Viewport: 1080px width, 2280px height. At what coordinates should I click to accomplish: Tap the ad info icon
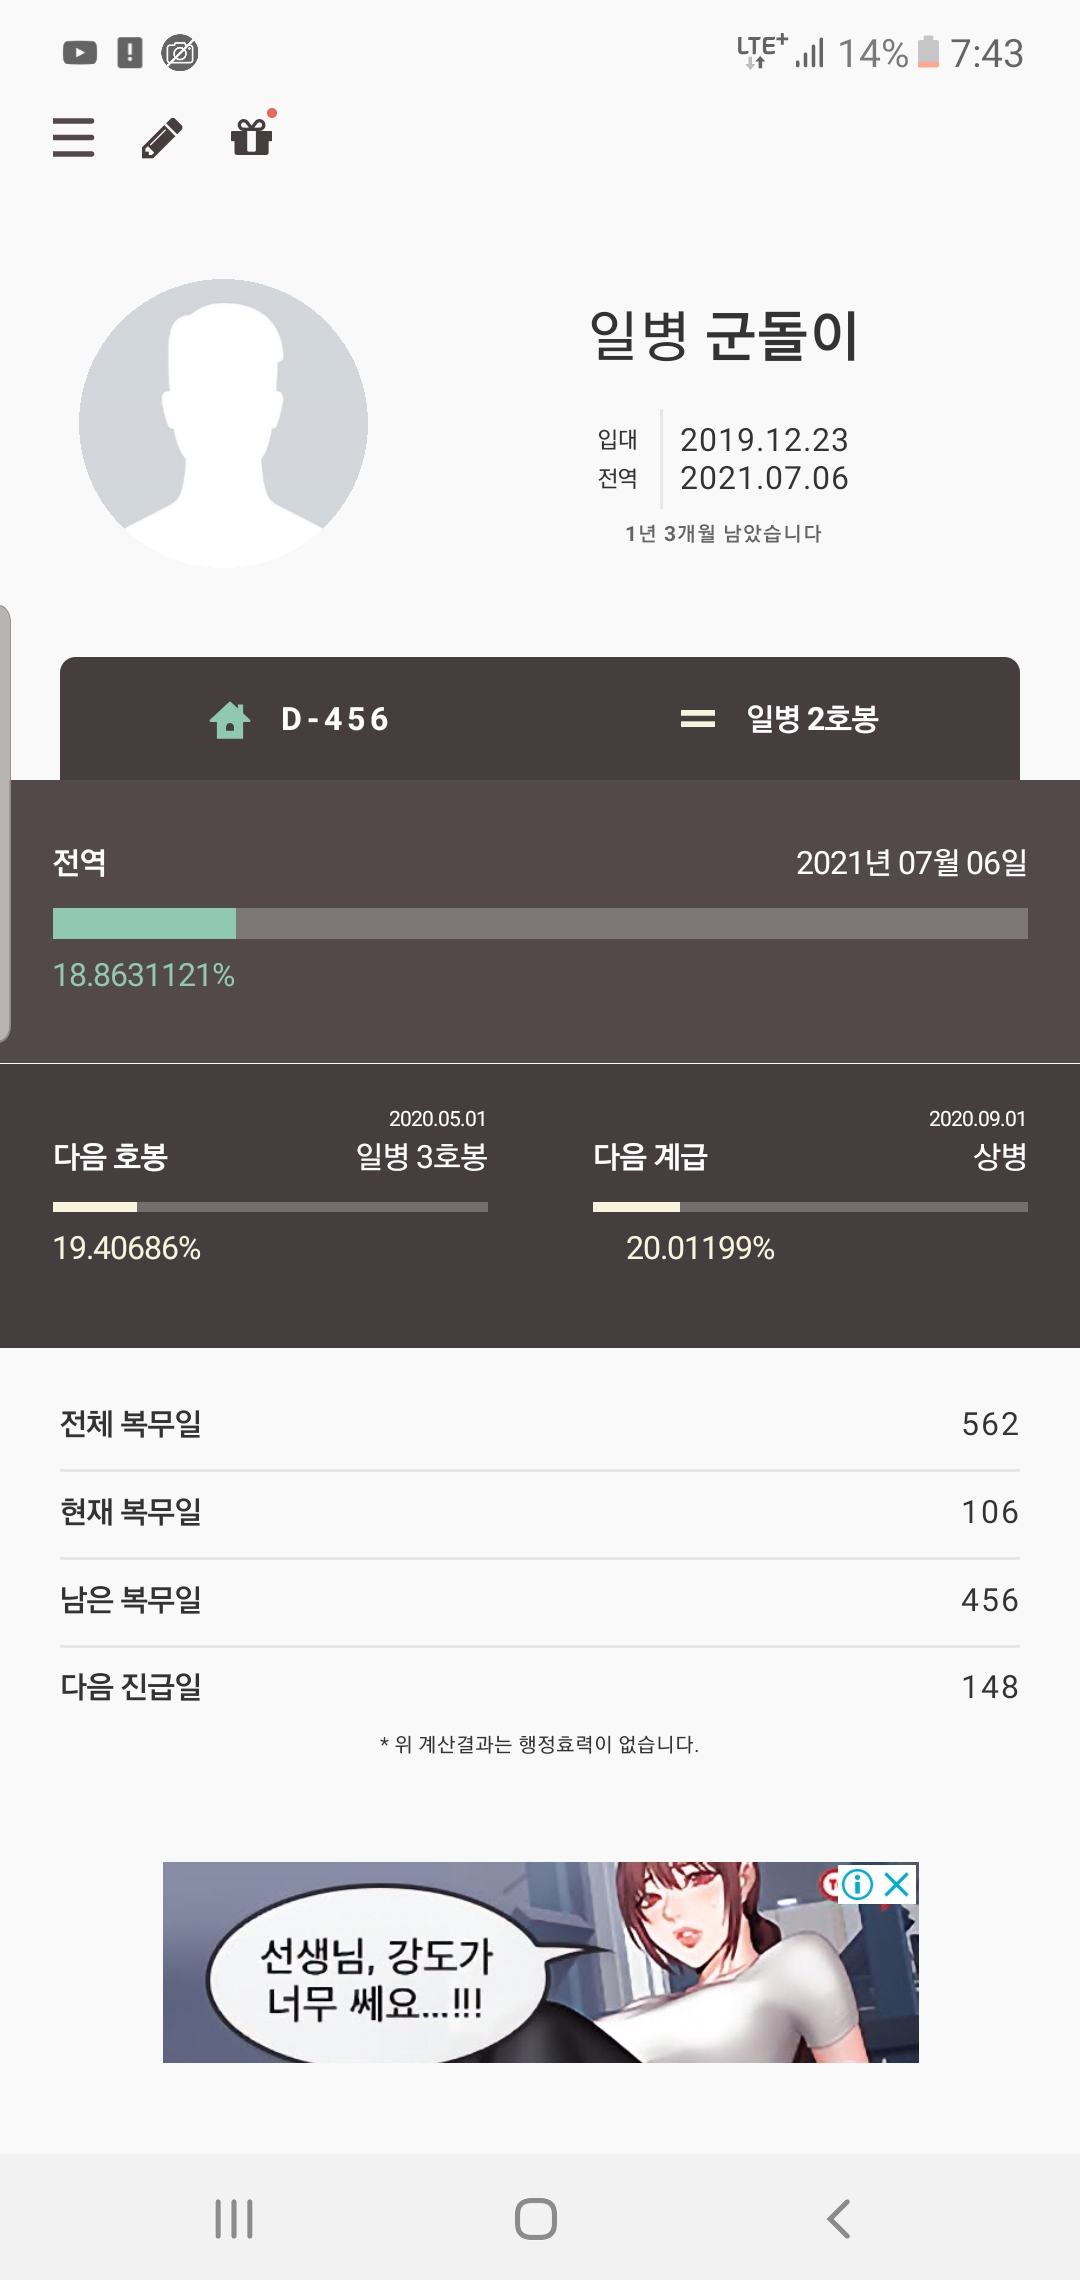coord(858,1885)
